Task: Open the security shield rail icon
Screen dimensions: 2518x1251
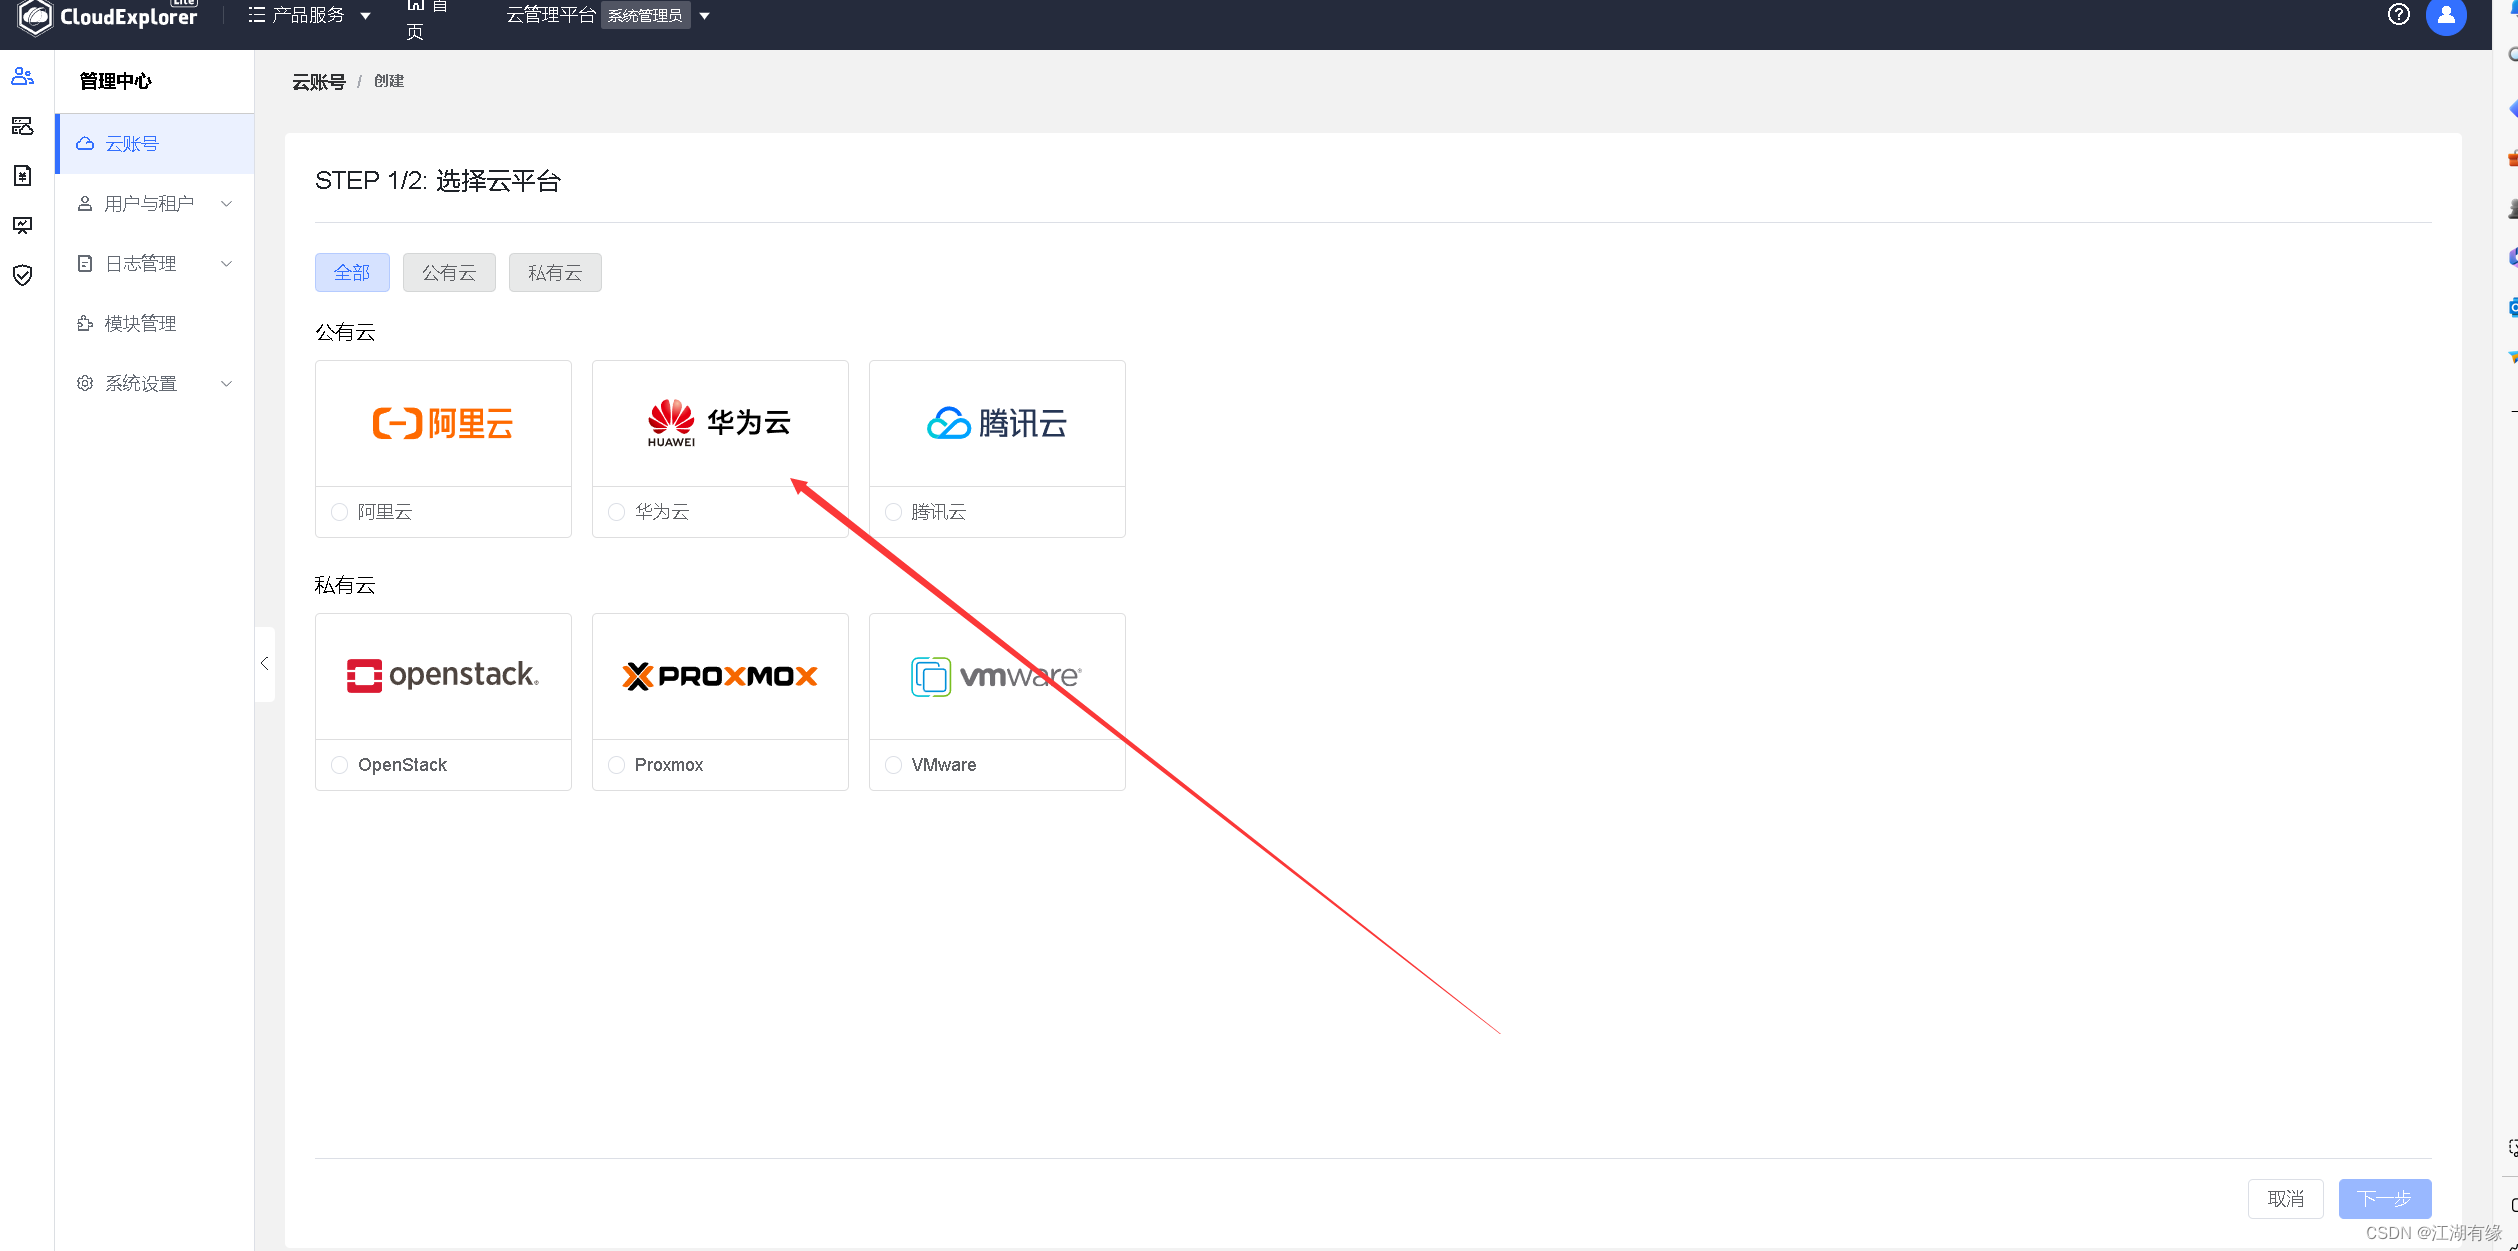Action: [22, 275]
